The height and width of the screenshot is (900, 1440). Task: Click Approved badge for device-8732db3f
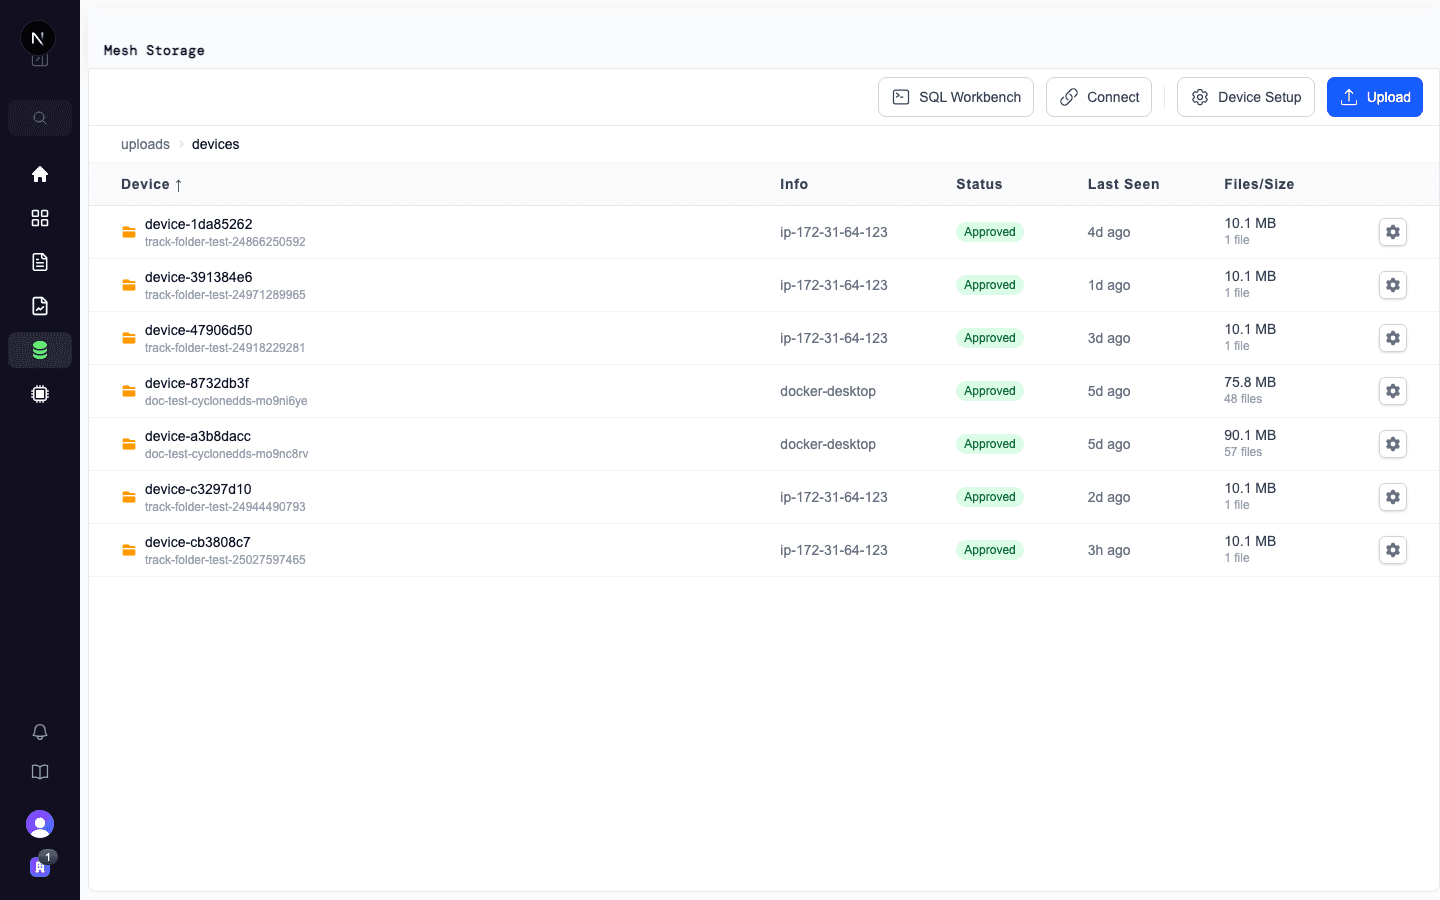(x=990, y=391)
